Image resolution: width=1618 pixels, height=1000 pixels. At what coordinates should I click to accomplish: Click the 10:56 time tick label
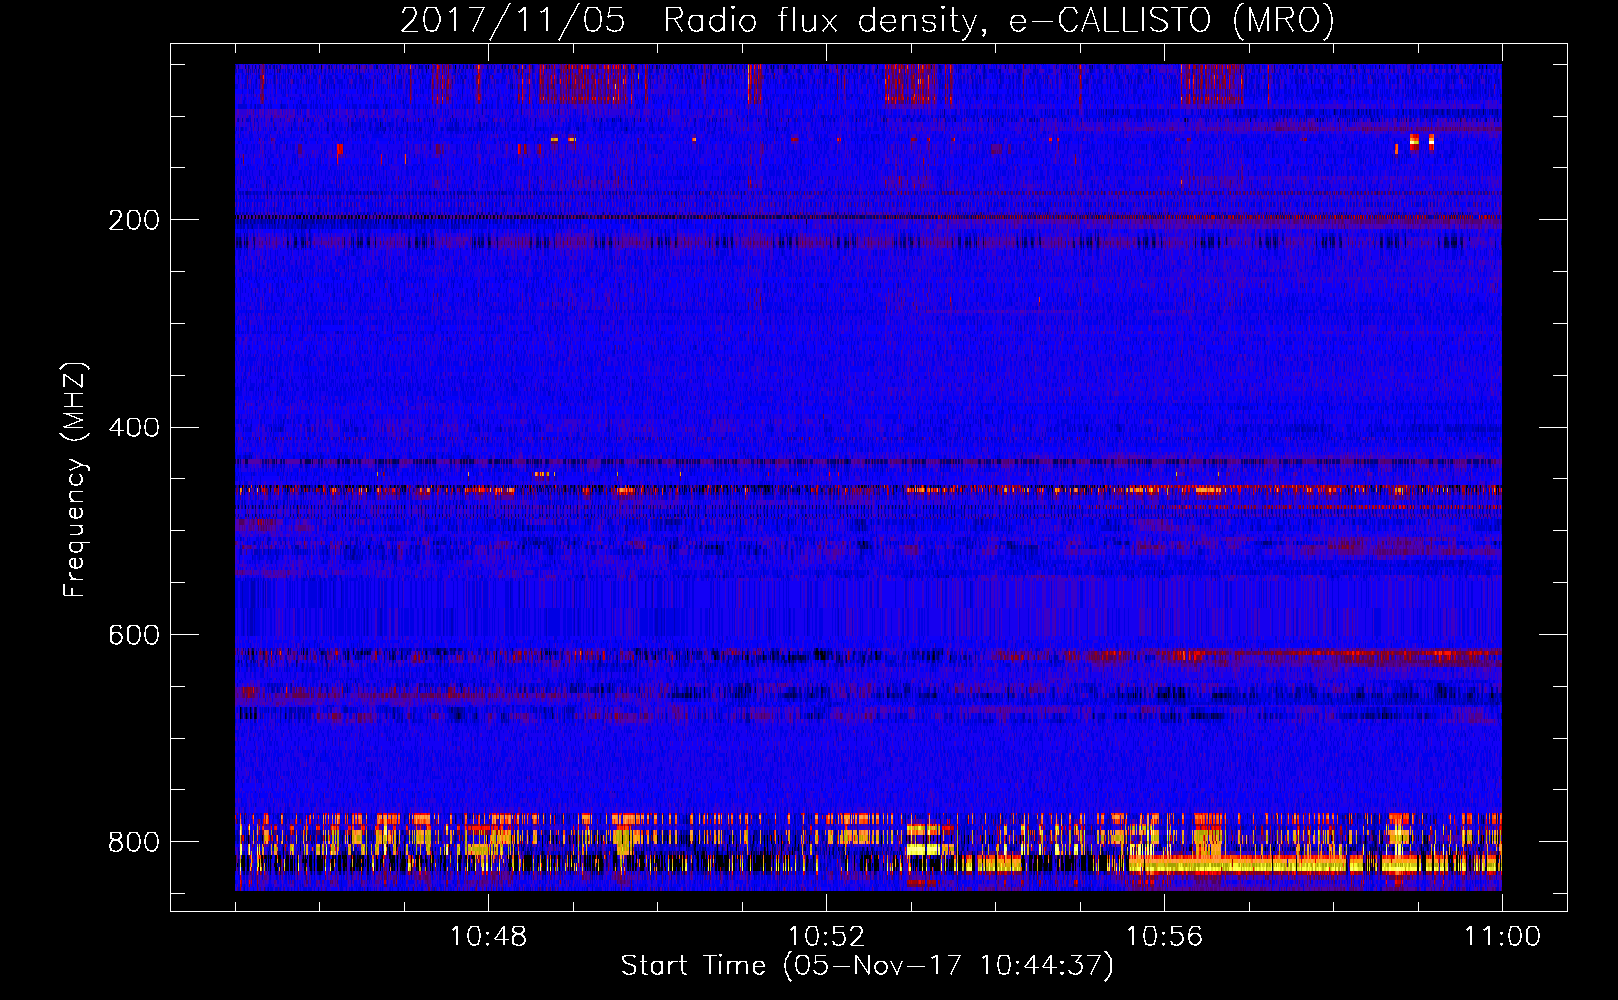(x=1164, y=937)
